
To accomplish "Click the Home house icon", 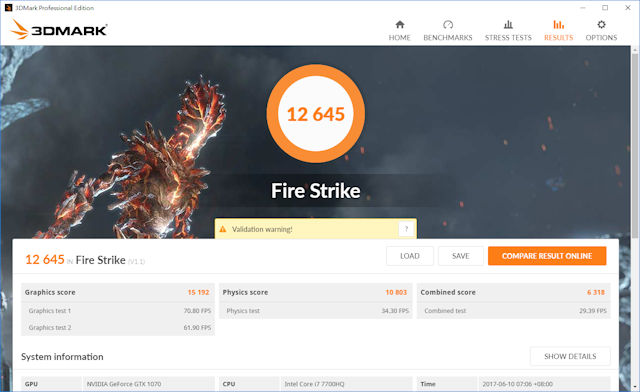I will coord(400,24).
